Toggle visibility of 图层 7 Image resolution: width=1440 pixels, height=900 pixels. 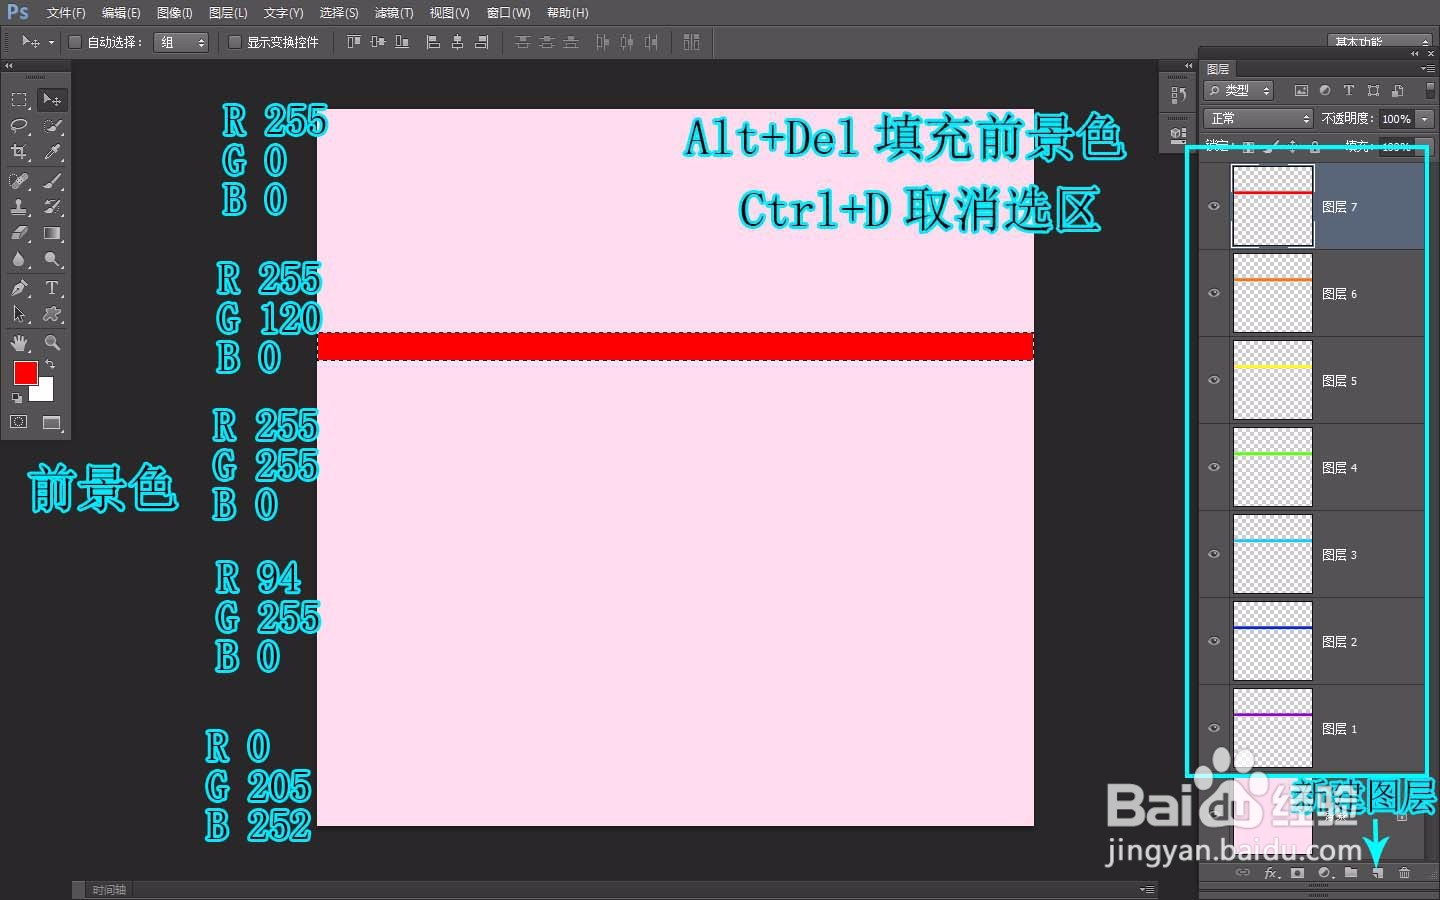(x=1213, y=206)
